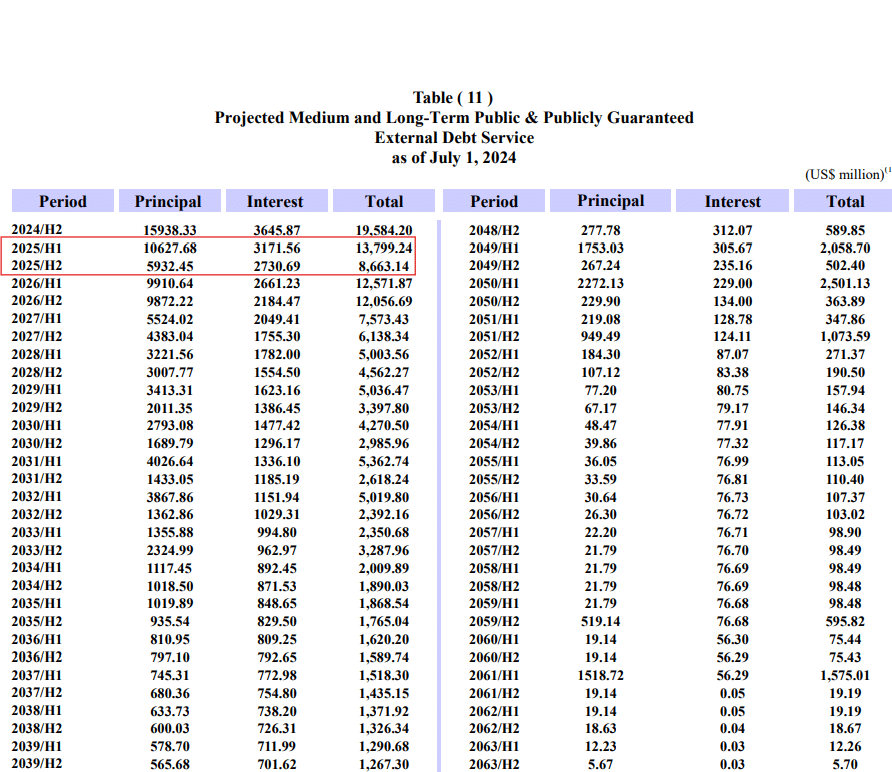Click the Total header above 589.85
This screenshot has height=772, width=892.
pyautogui.click(x=845, y=201)
